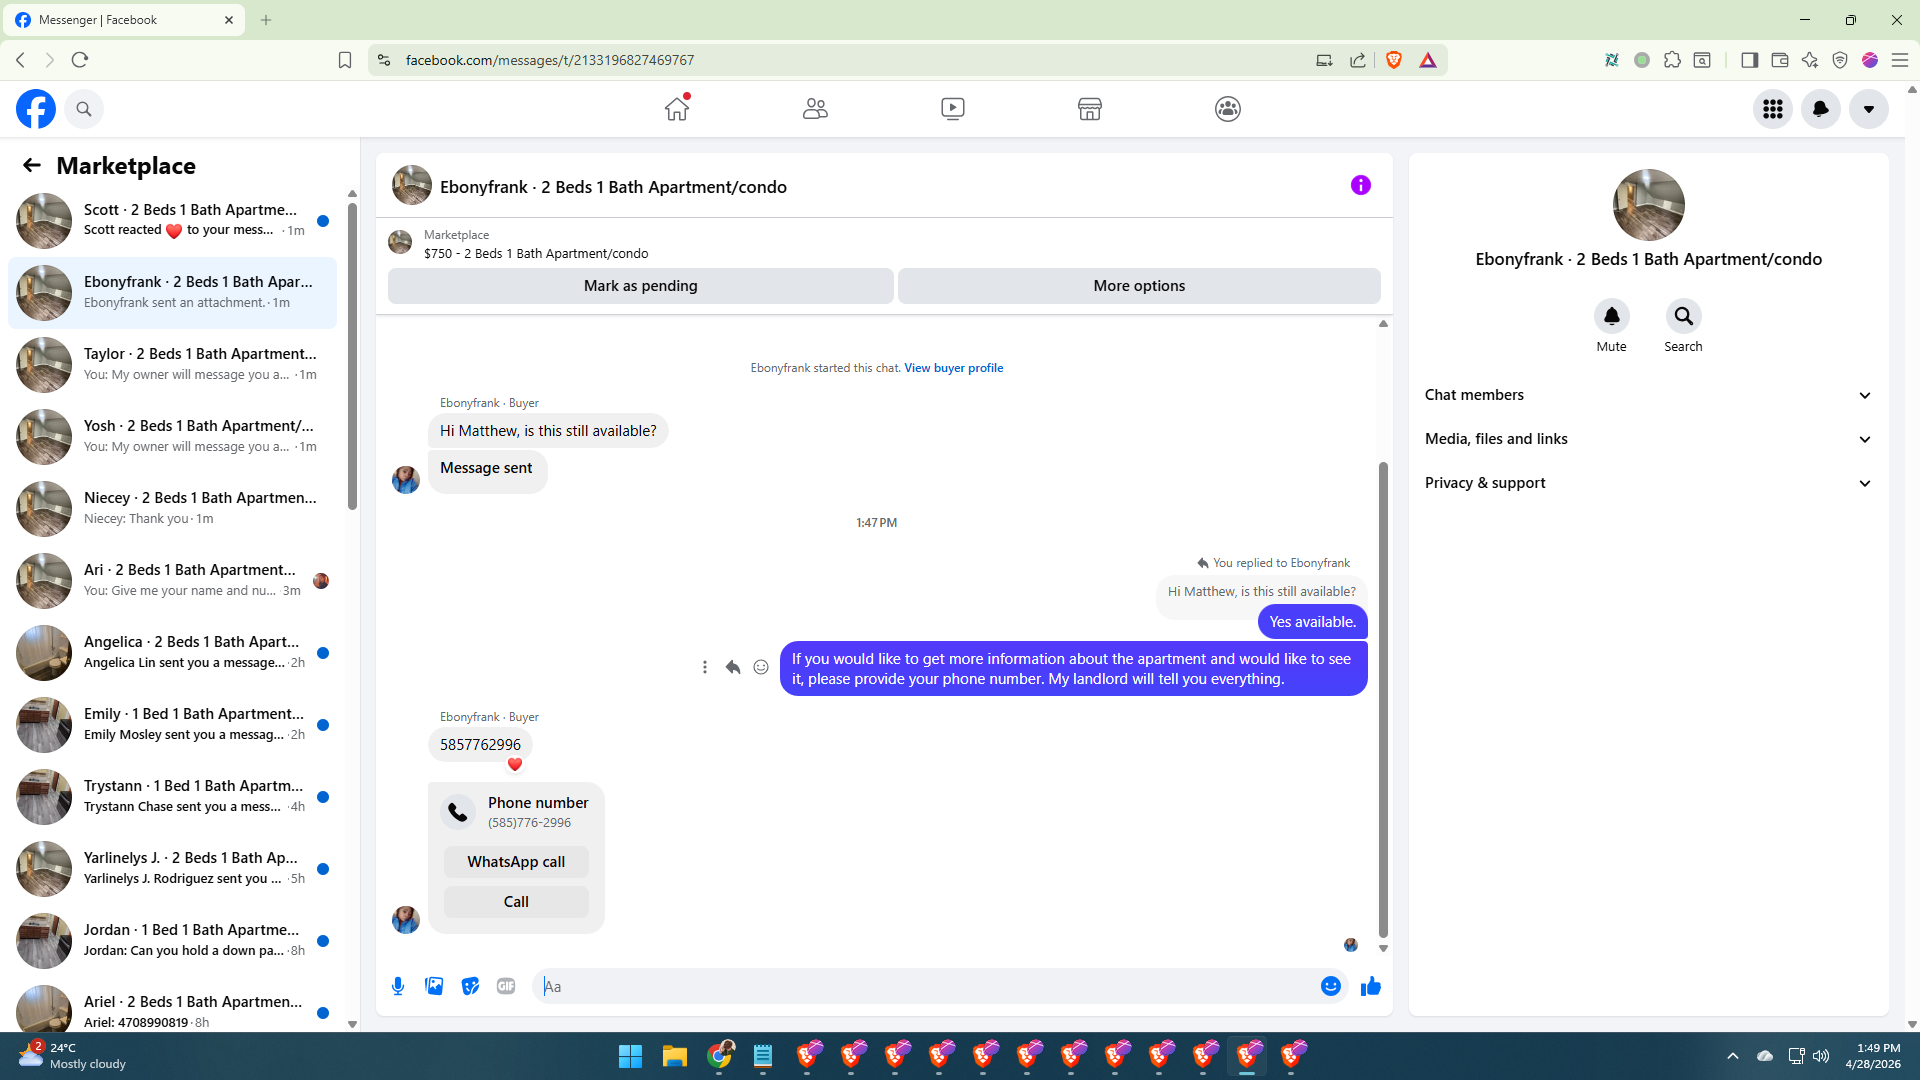
Task: Open the account dropdown arrow
Action: [1868, 109]
